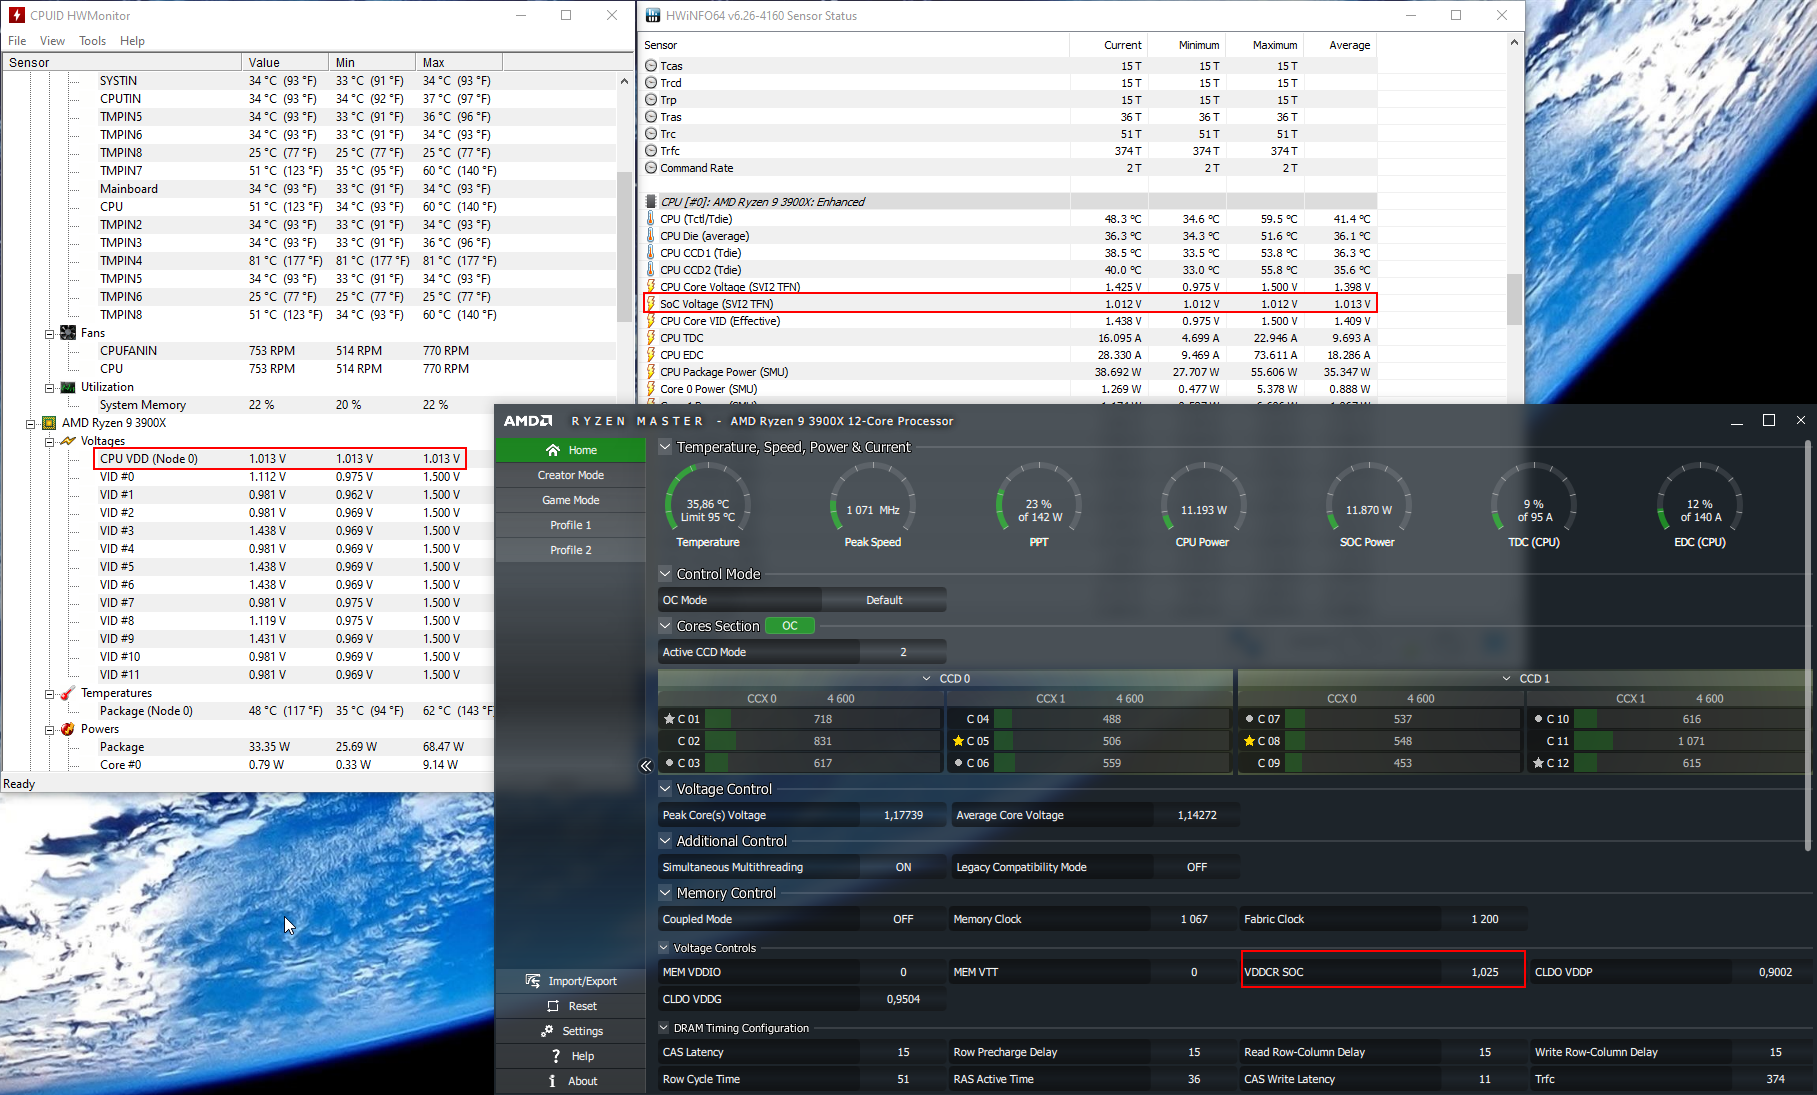Collapse the Powers tree node in HWMonitor
This screenshot has width=1817, height=1095.
click(49, 729)
